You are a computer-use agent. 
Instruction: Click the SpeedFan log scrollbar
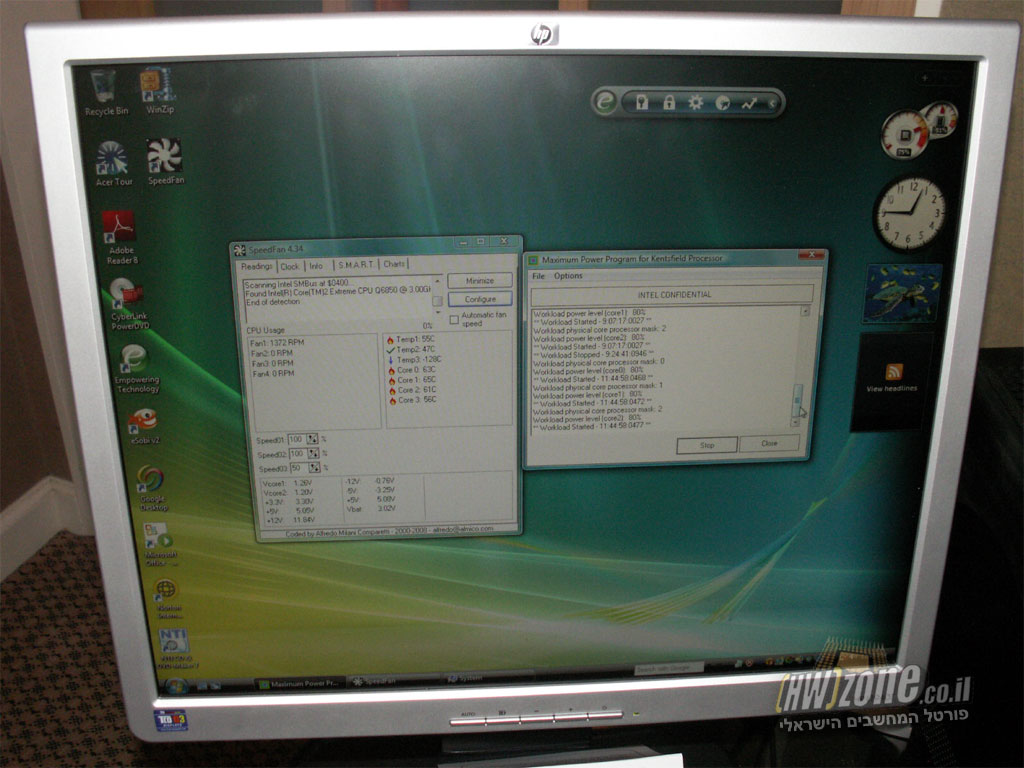pos(438,297)
